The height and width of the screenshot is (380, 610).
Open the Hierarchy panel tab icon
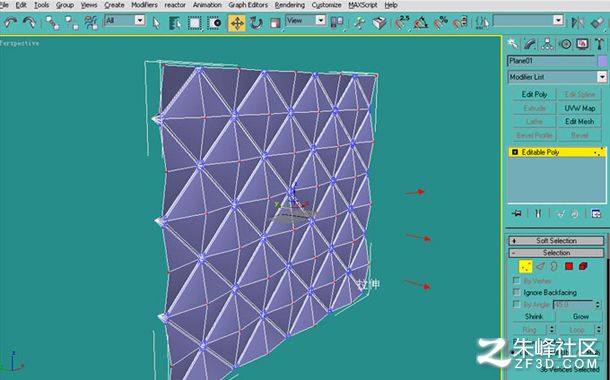point(547,44)
